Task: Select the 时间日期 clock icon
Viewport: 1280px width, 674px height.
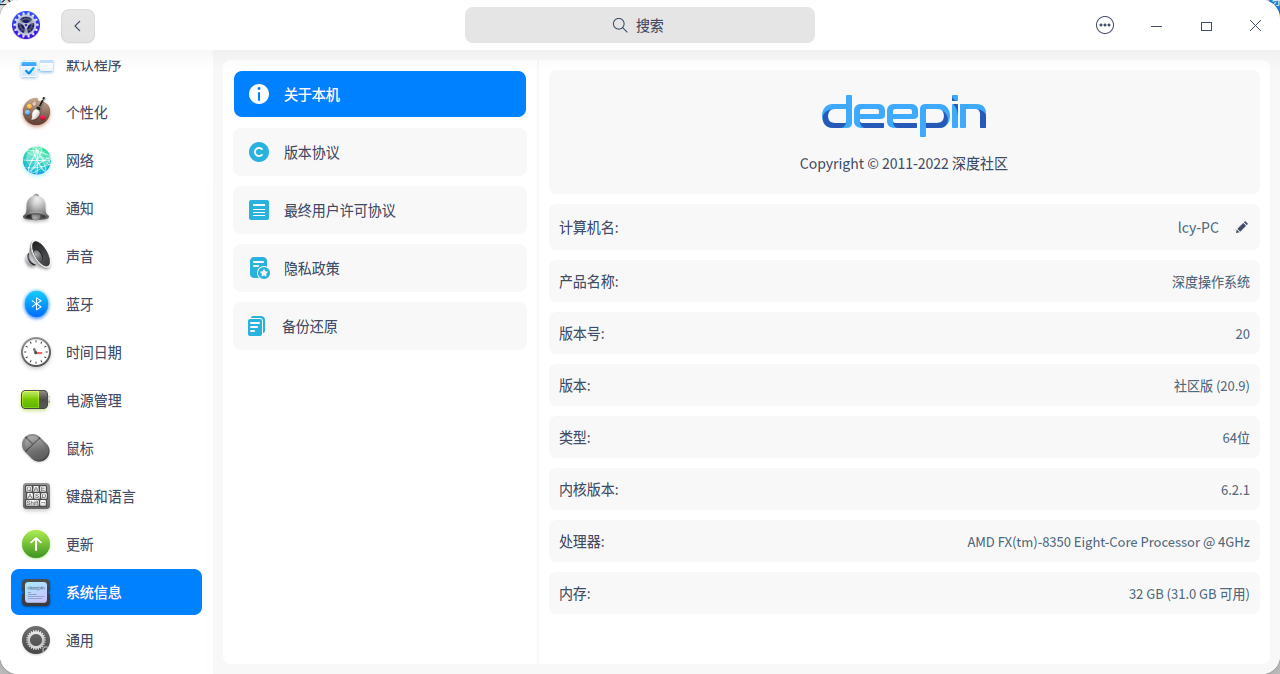Action: click(x=37, y=353)
